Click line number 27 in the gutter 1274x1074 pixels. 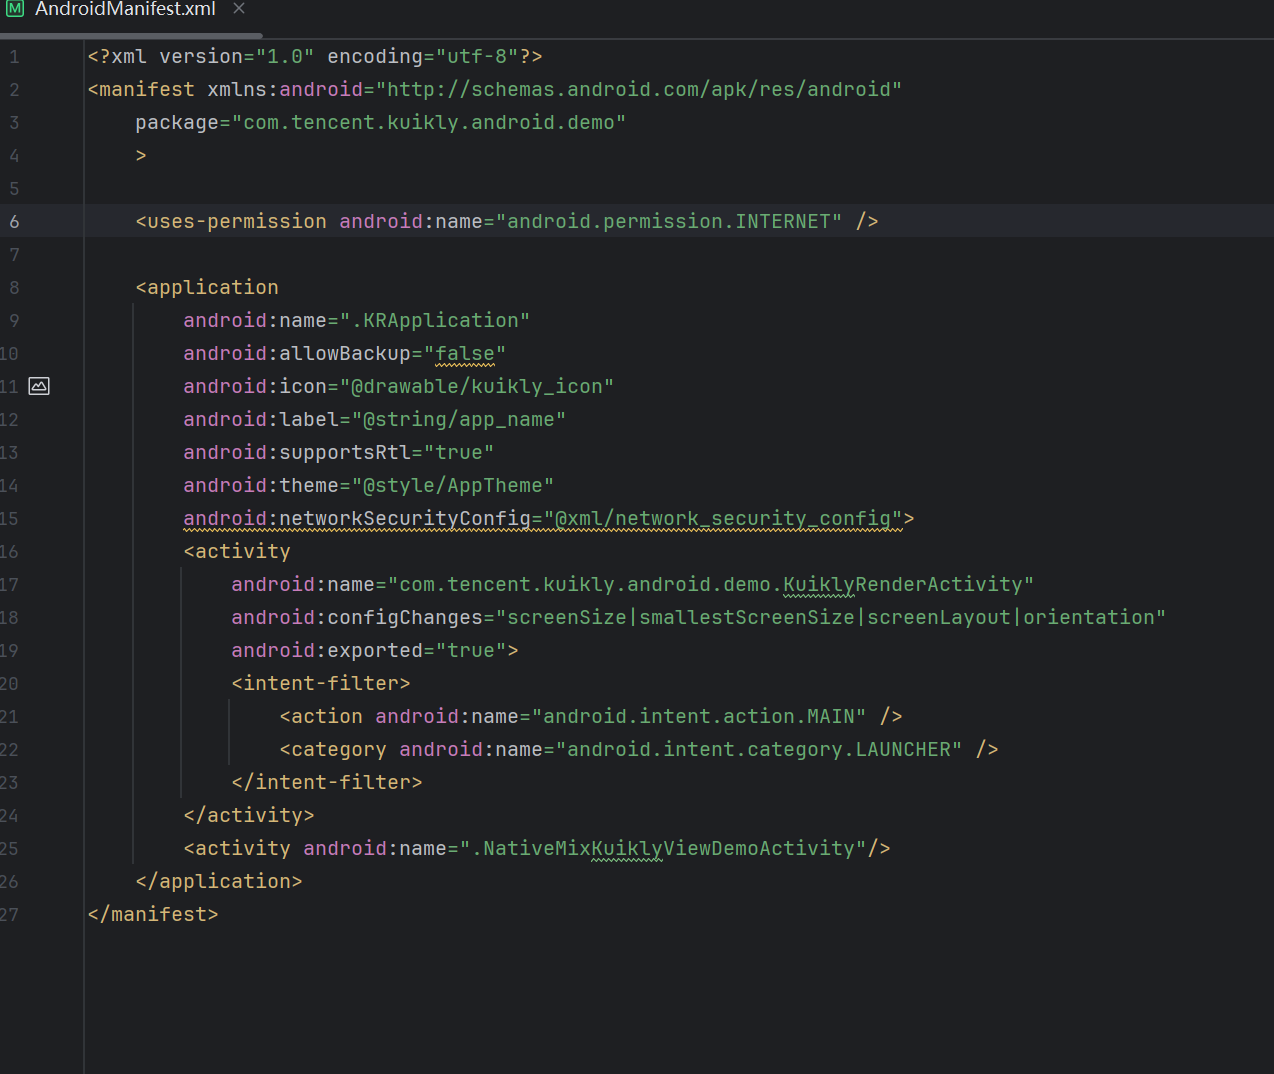9,915
